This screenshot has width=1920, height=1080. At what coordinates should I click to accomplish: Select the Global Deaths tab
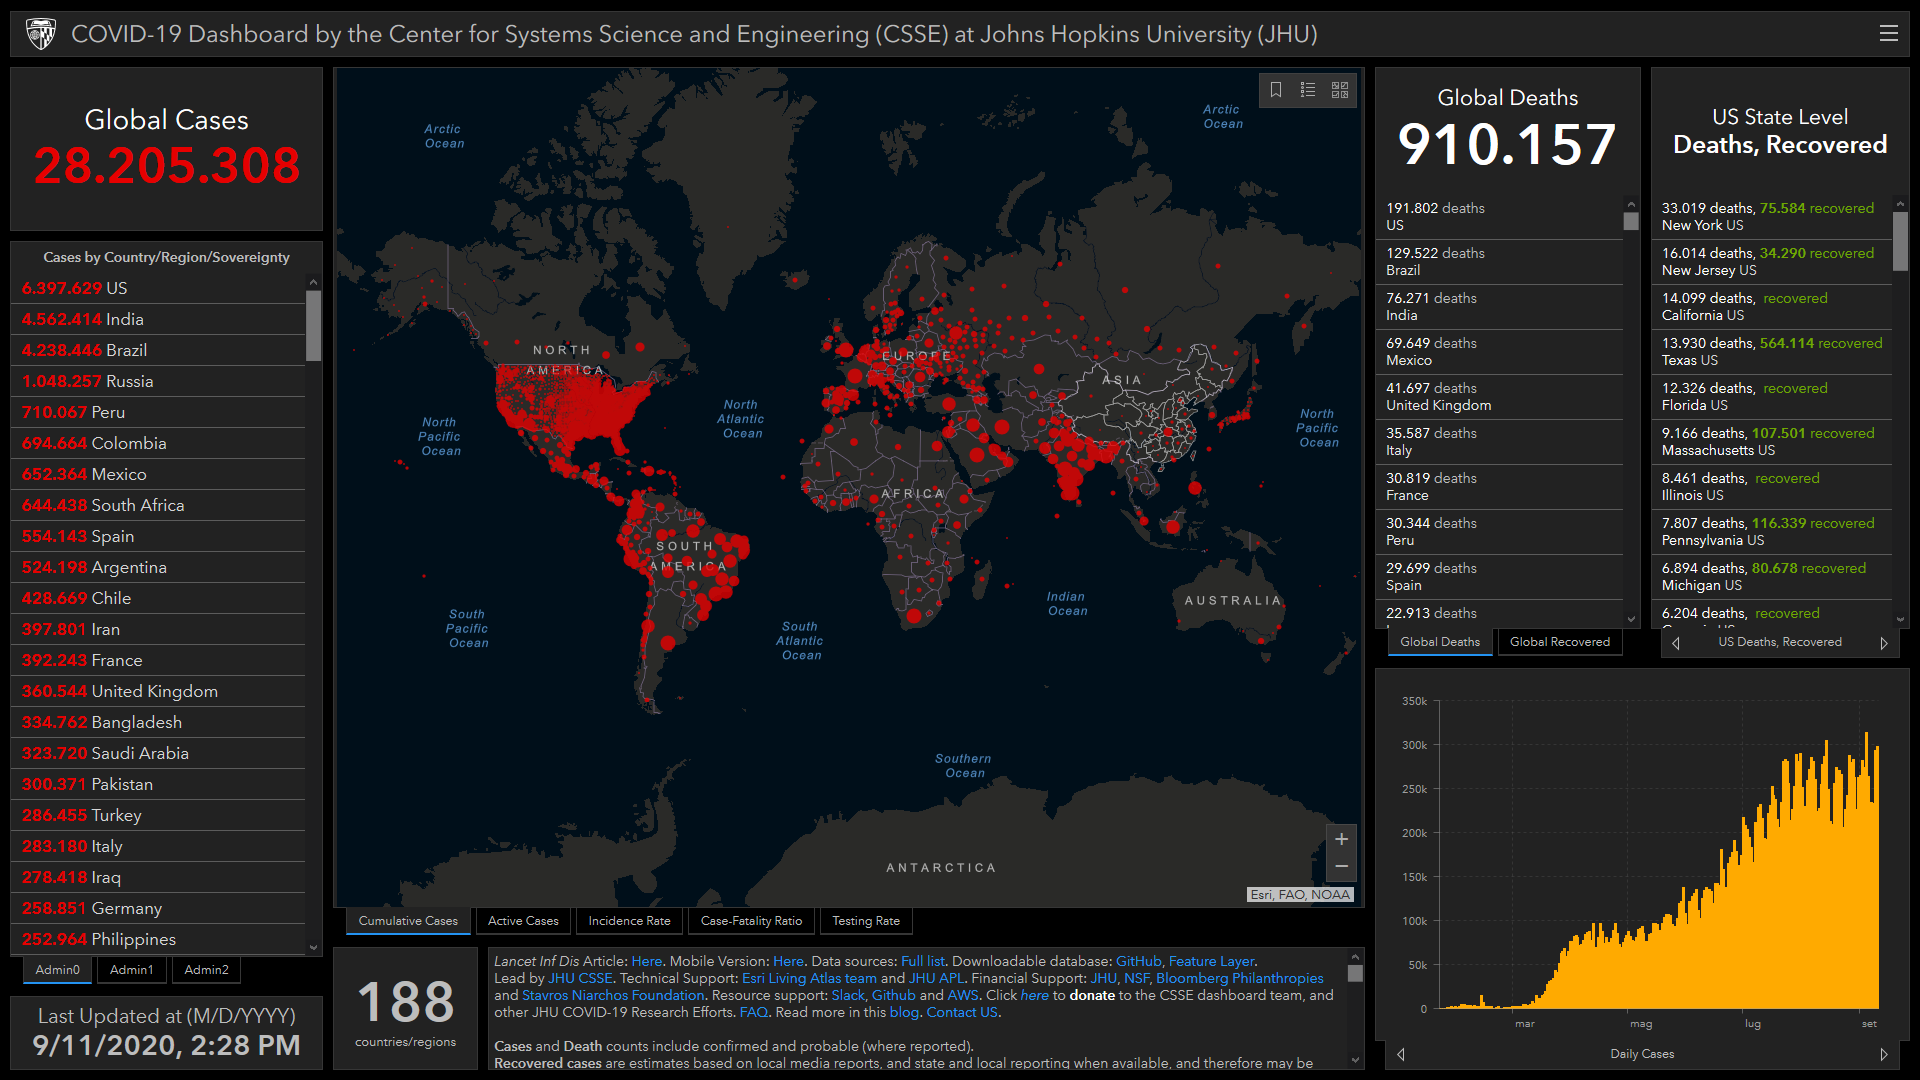[x=1440, y=642]
